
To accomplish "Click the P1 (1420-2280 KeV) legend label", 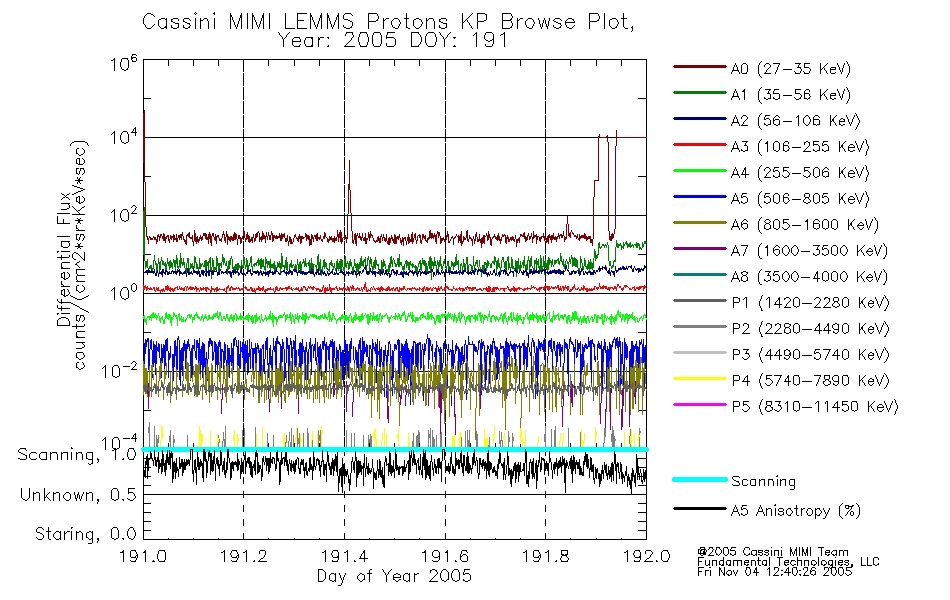I will click(810, 302).
